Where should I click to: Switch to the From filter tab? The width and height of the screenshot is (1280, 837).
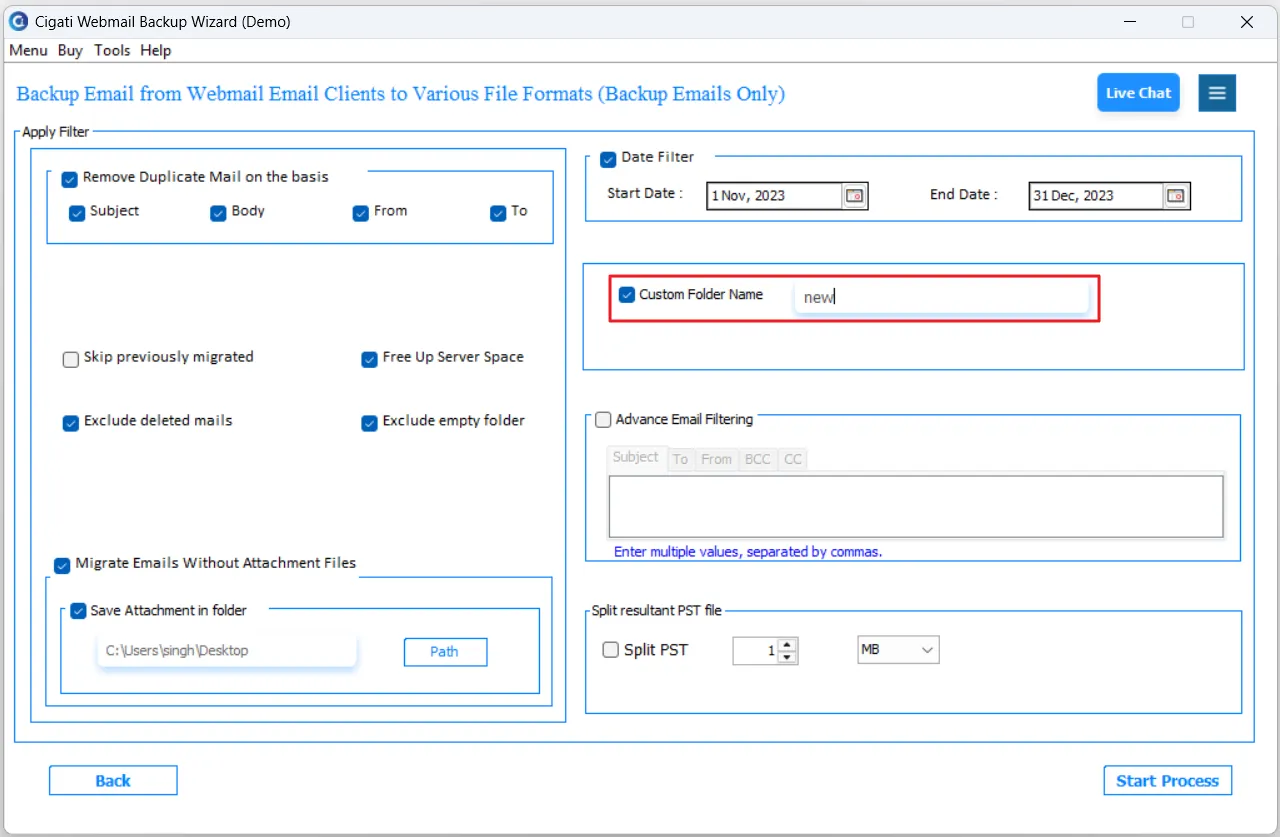click(716, 459)
